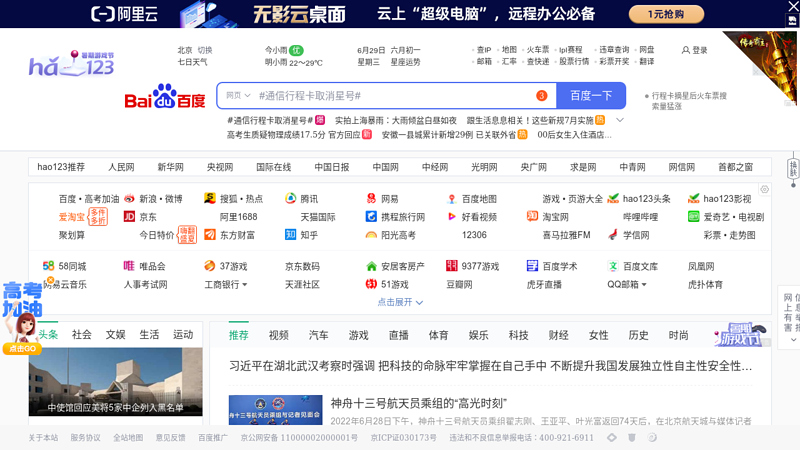This screenshot has width=800, height=450.
Task: Open the 意见反馈 footer link
Action: [x=170, y=438]
